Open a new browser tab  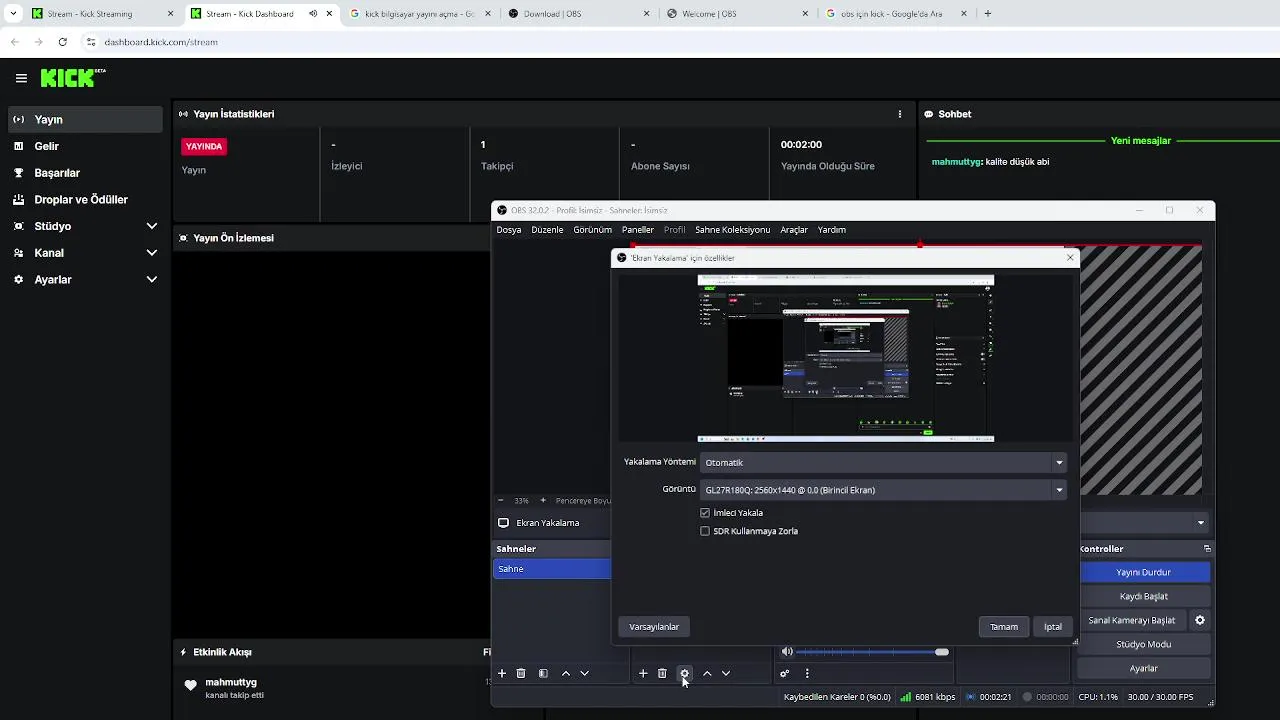988,14
